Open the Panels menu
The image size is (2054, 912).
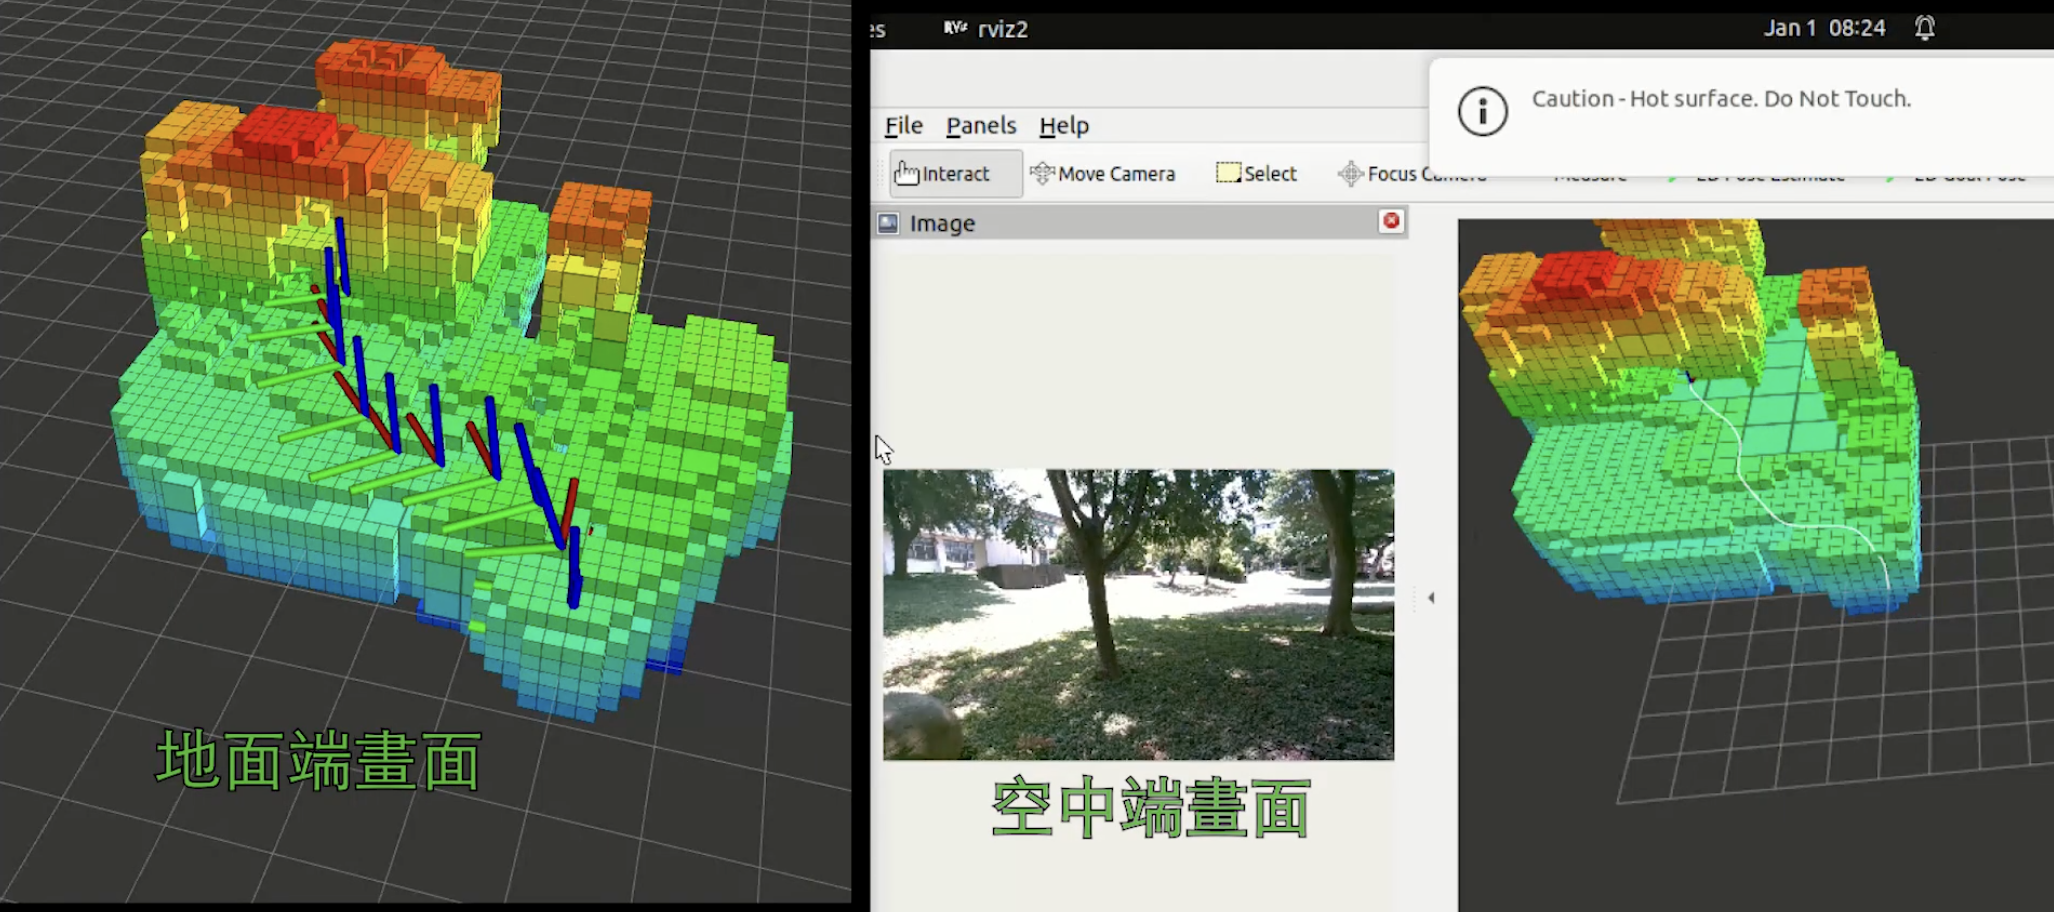[x=980, y=126]
